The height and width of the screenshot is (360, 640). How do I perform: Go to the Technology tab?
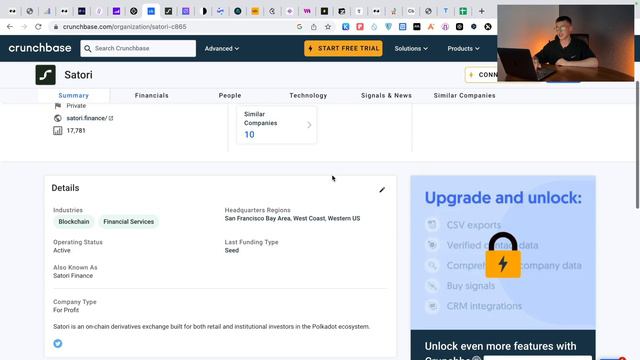point(308,96)
